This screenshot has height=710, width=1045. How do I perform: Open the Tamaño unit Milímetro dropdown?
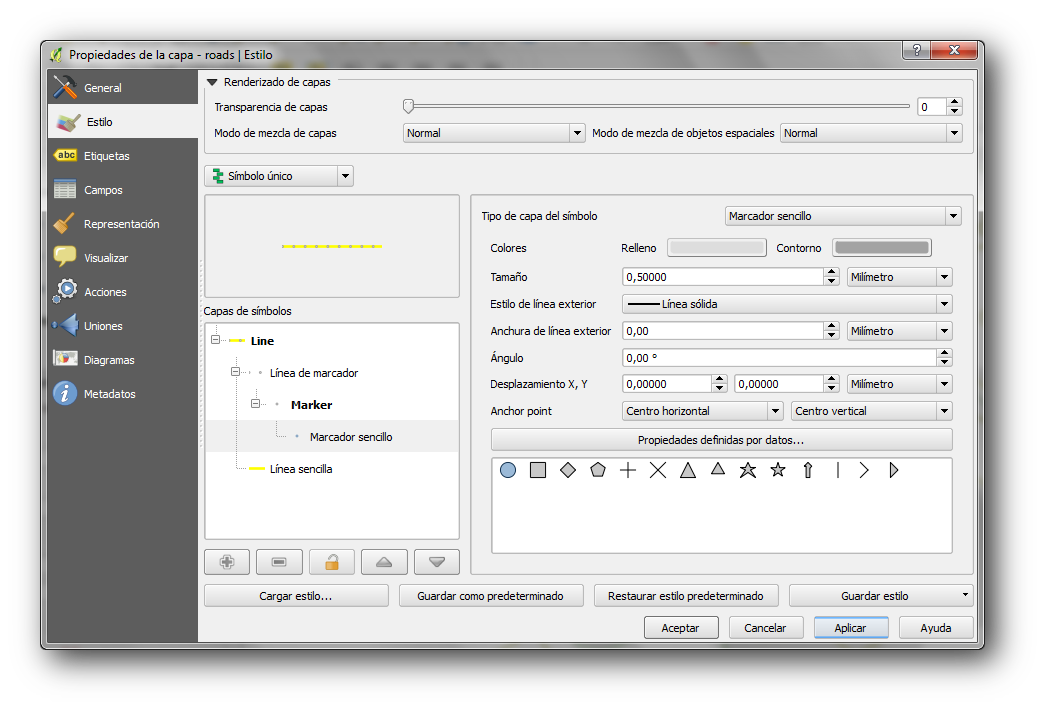pos(900,277)
